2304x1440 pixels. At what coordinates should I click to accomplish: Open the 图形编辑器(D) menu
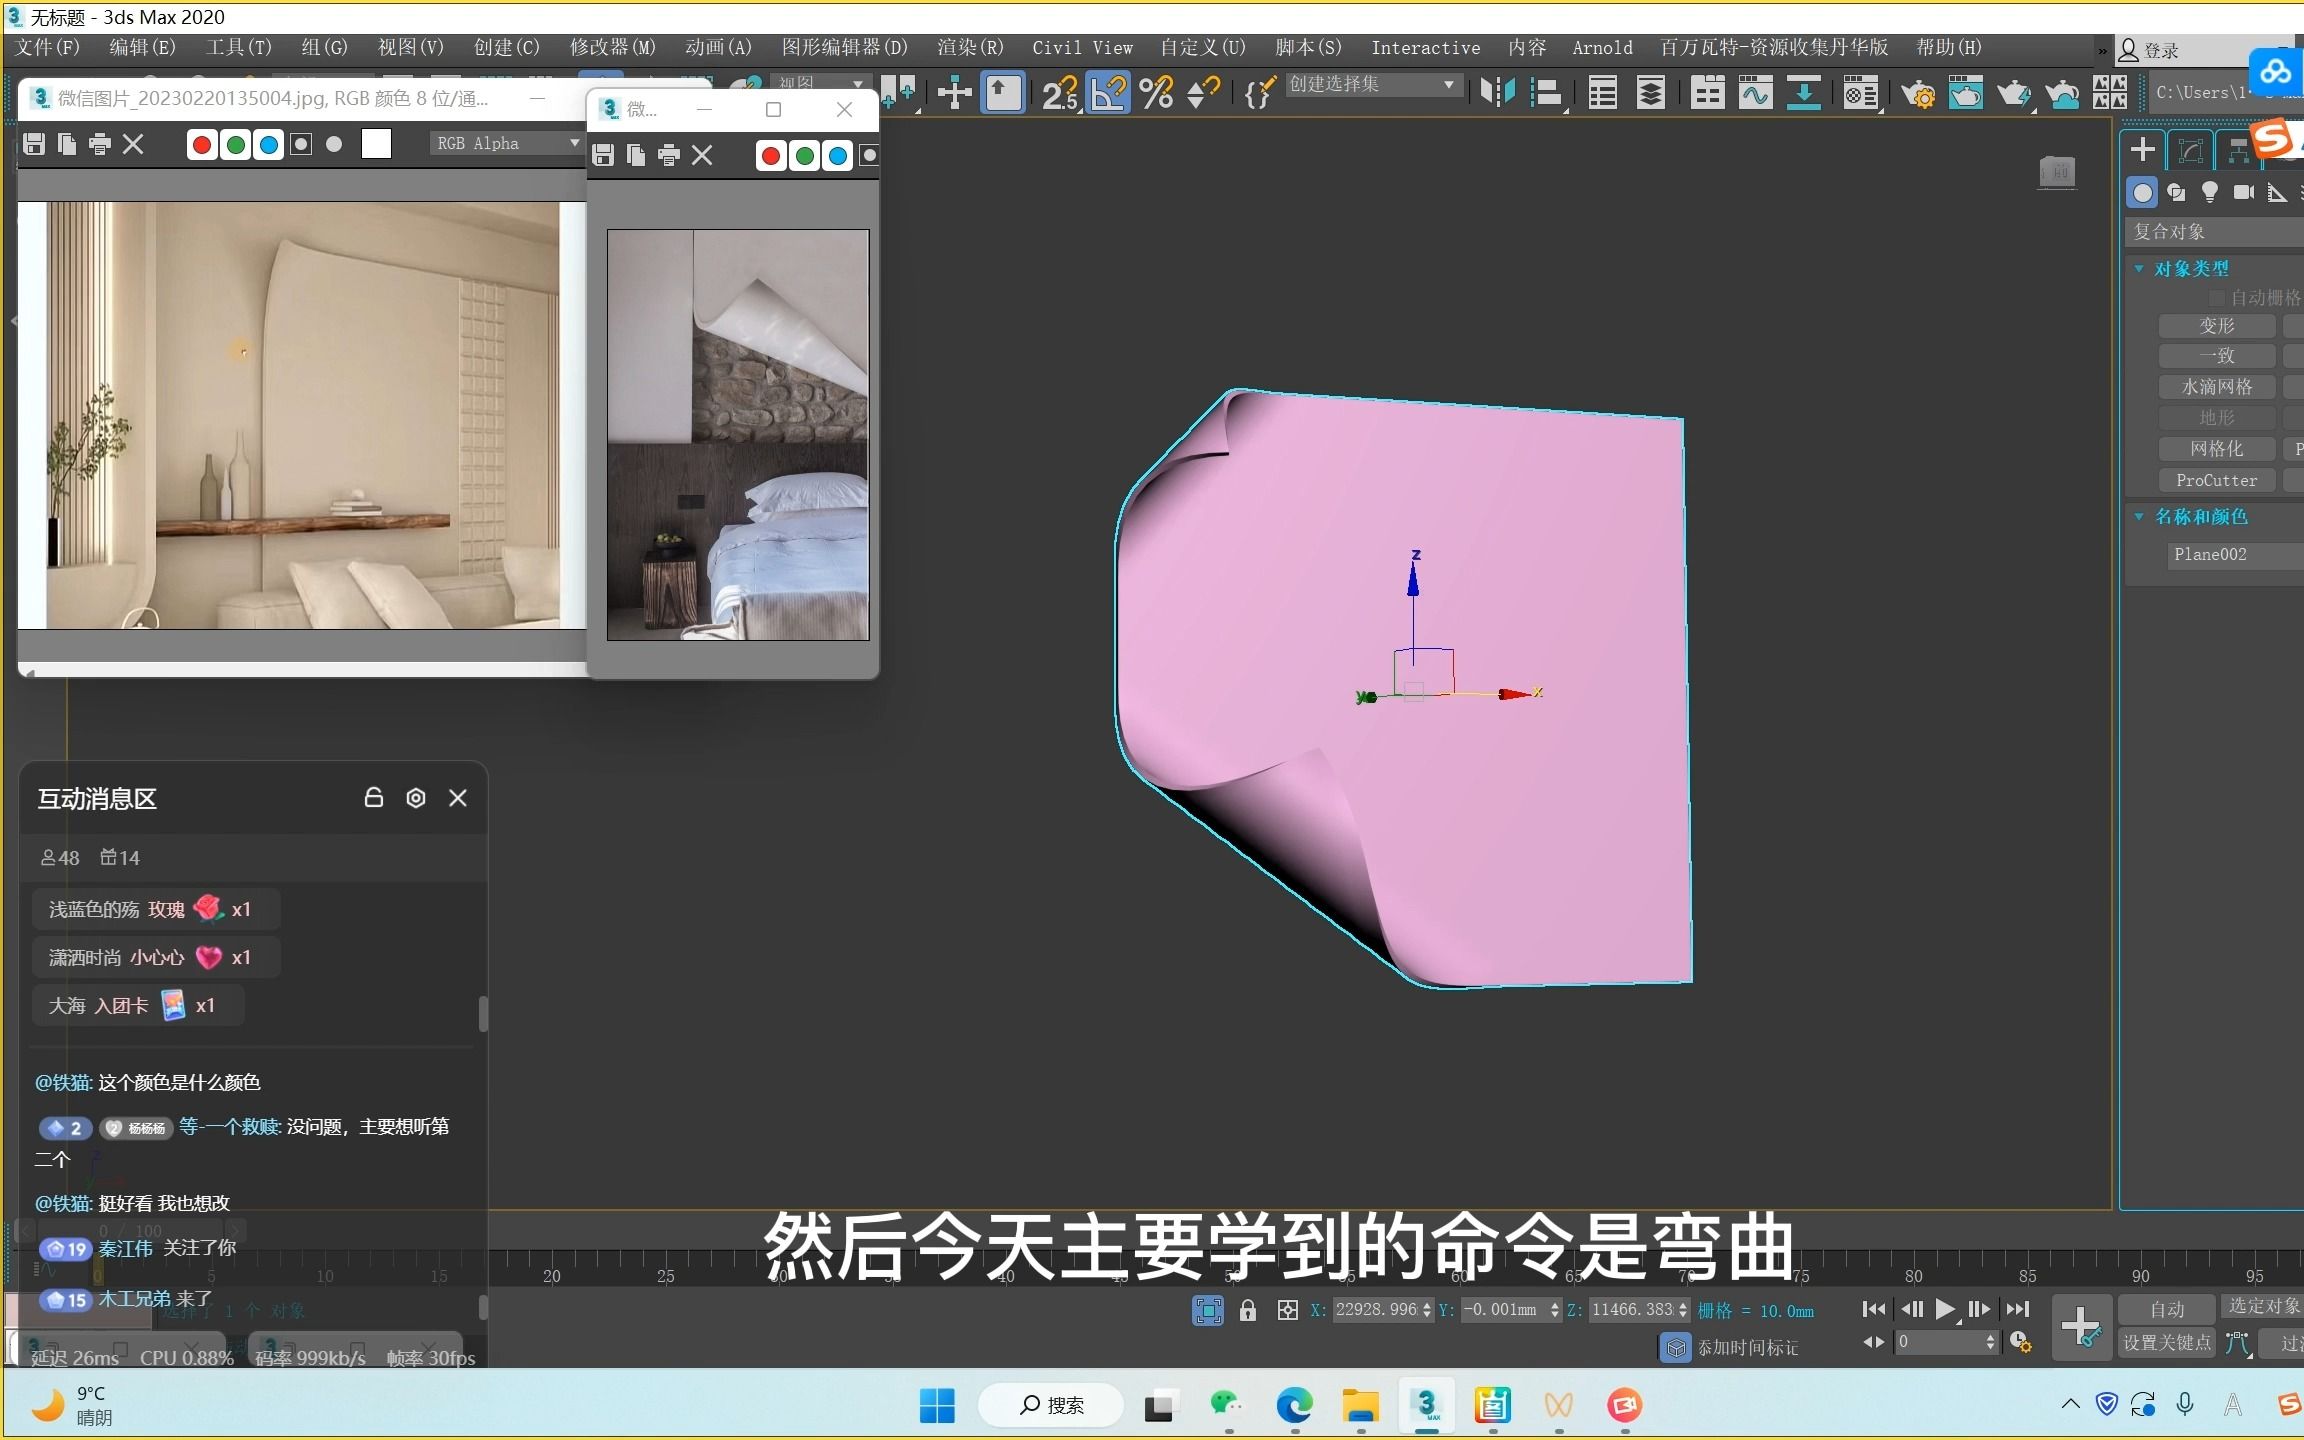click(x=844, y=47)
